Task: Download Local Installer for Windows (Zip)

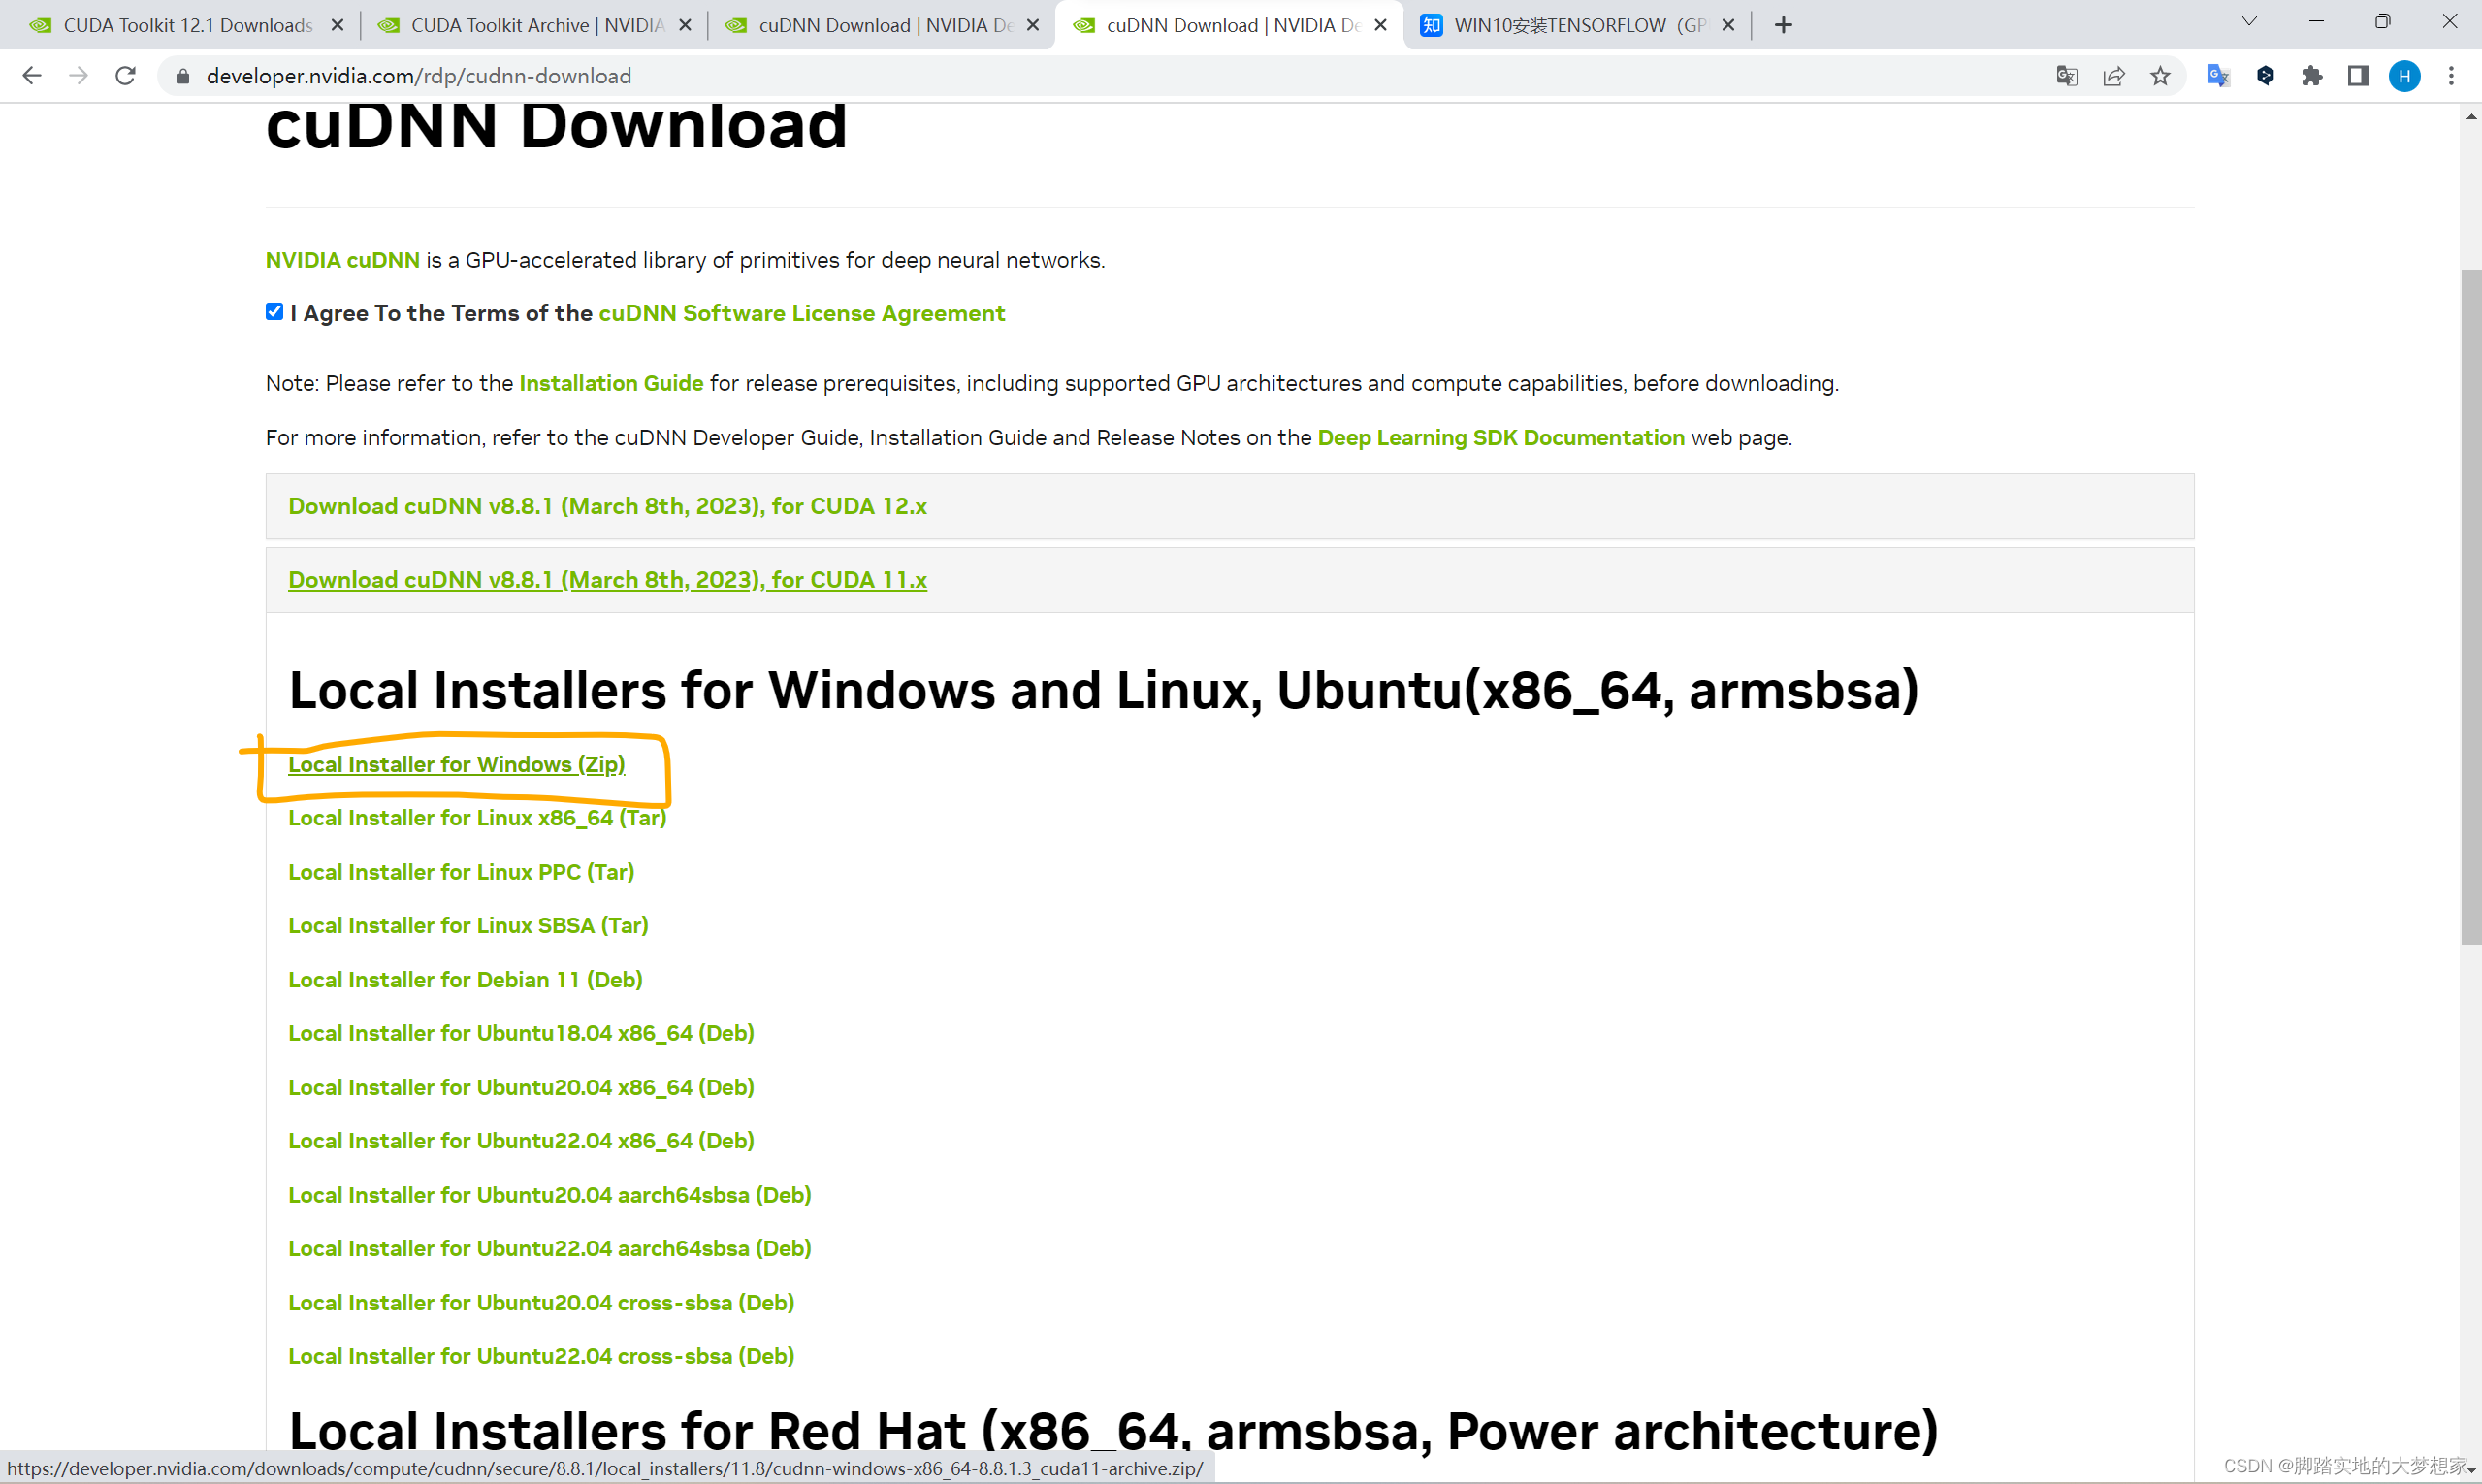Action: point(456,764)
